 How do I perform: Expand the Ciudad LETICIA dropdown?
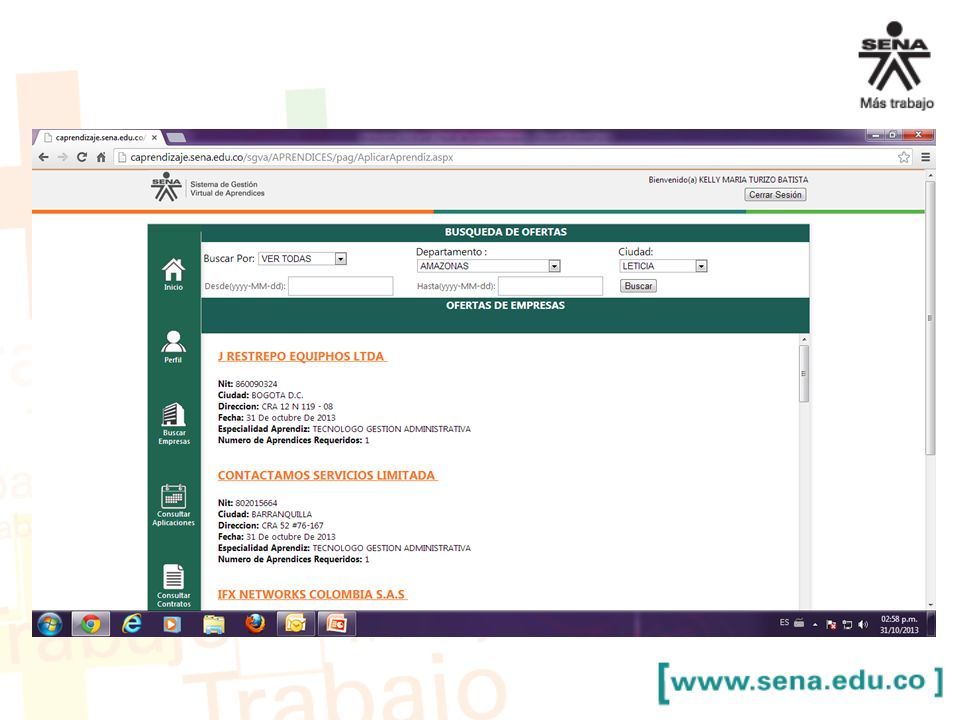click(701, 266)
